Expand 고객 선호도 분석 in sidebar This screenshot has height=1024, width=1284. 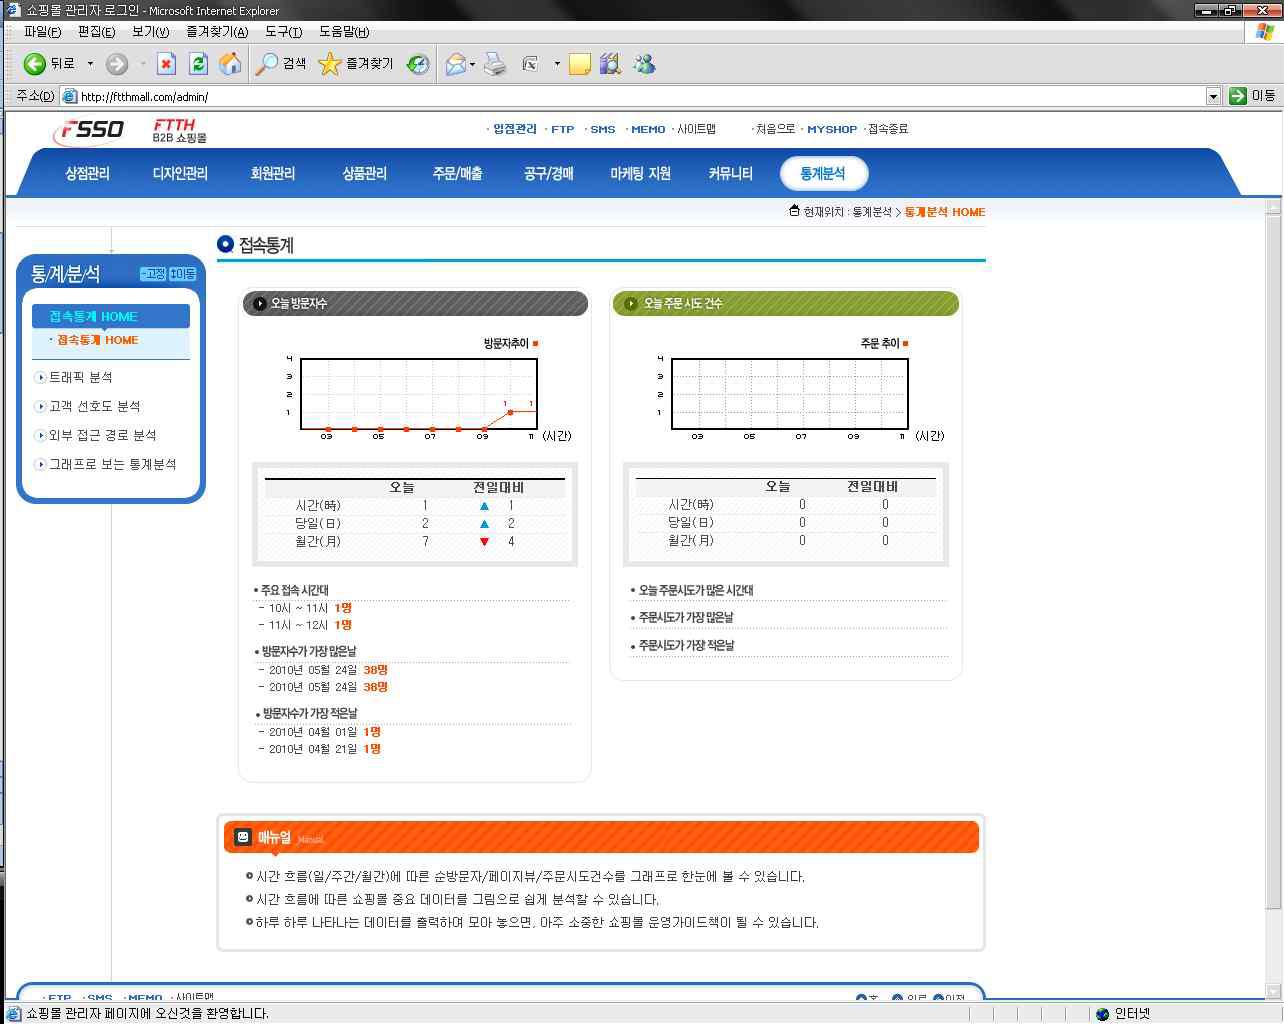(x=88, y=406)
